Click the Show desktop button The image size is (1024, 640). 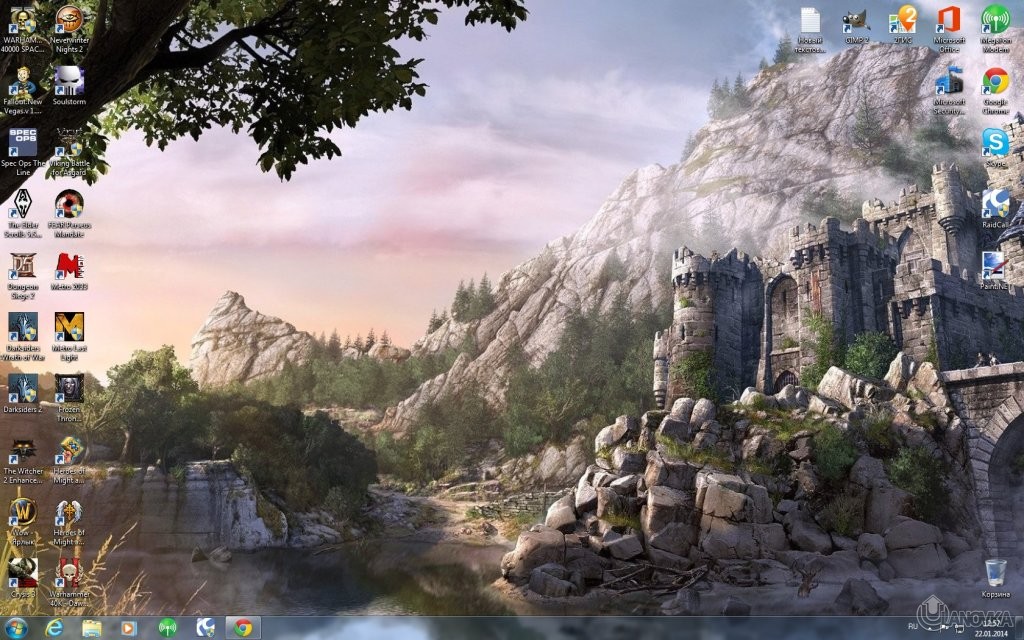[x=1019, y=628]
